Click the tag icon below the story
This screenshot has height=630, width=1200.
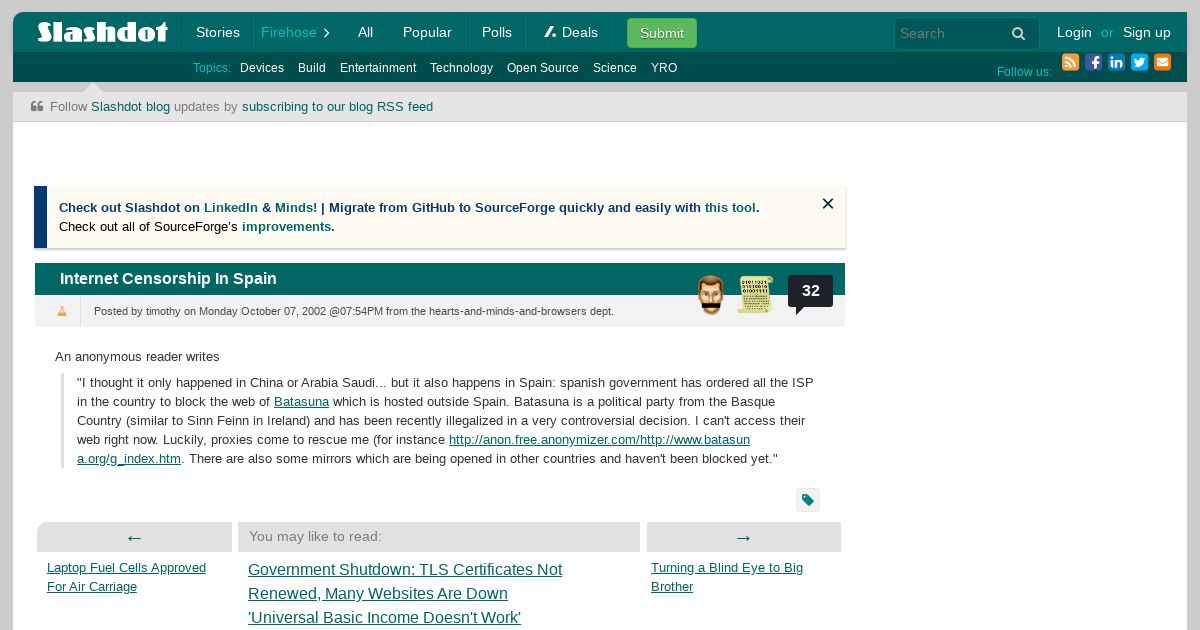click(x=808, y=500)
